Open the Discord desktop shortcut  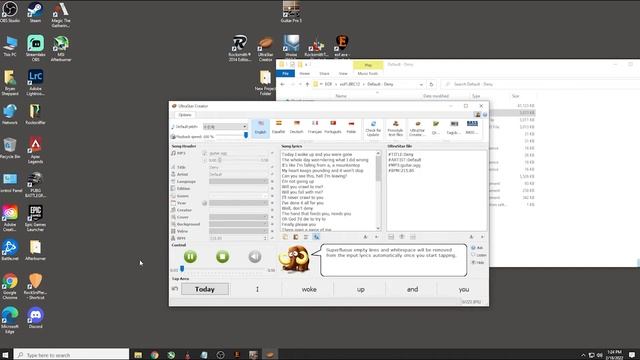[36, 318]
